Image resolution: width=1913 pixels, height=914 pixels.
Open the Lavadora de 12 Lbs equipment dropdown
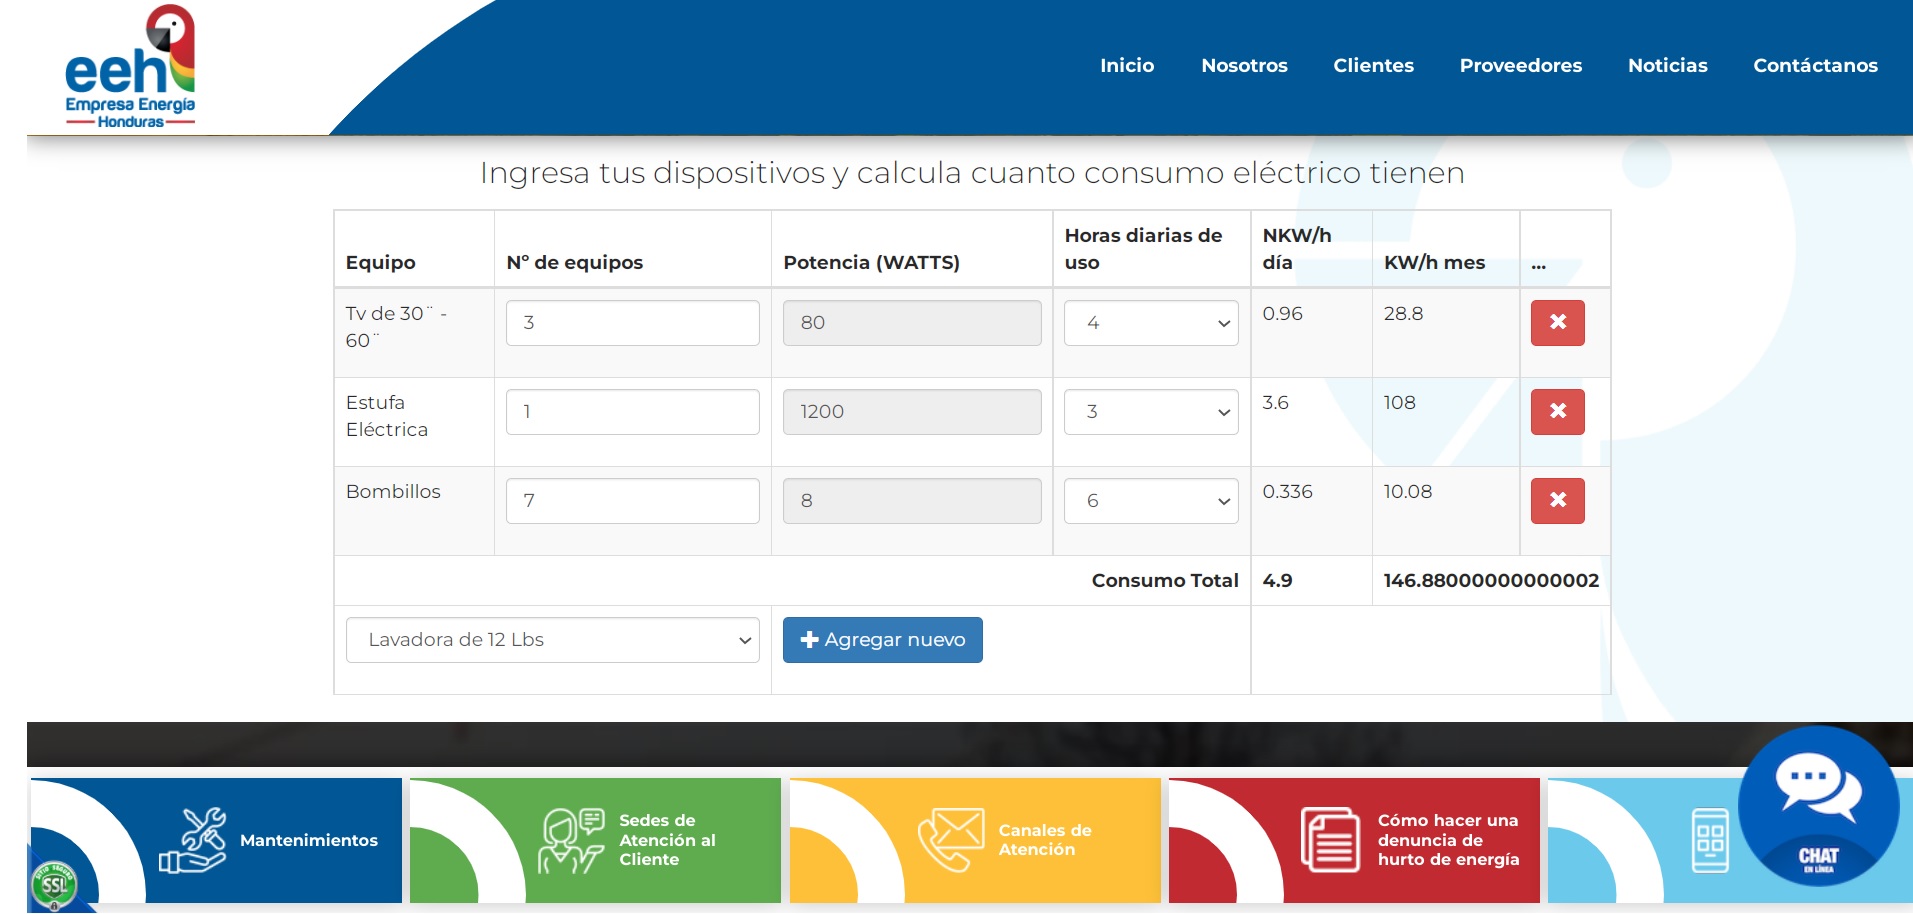552,640
